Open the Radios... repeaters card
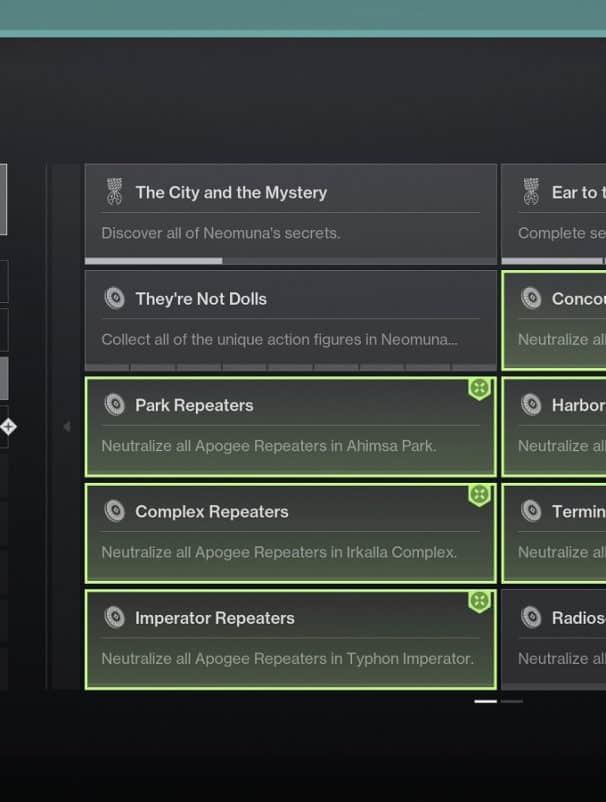The width and height of the screenshot is (606, 802). [x=554, y=639]
